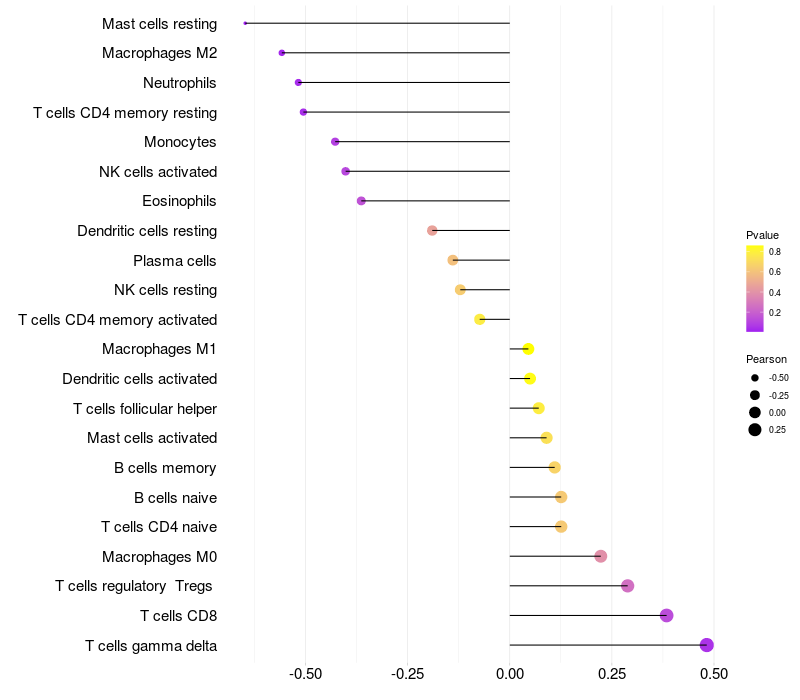Click the Mast cells resting data point
The width and height of the screenshot is (800, 700).
click(x=245, y=23)
